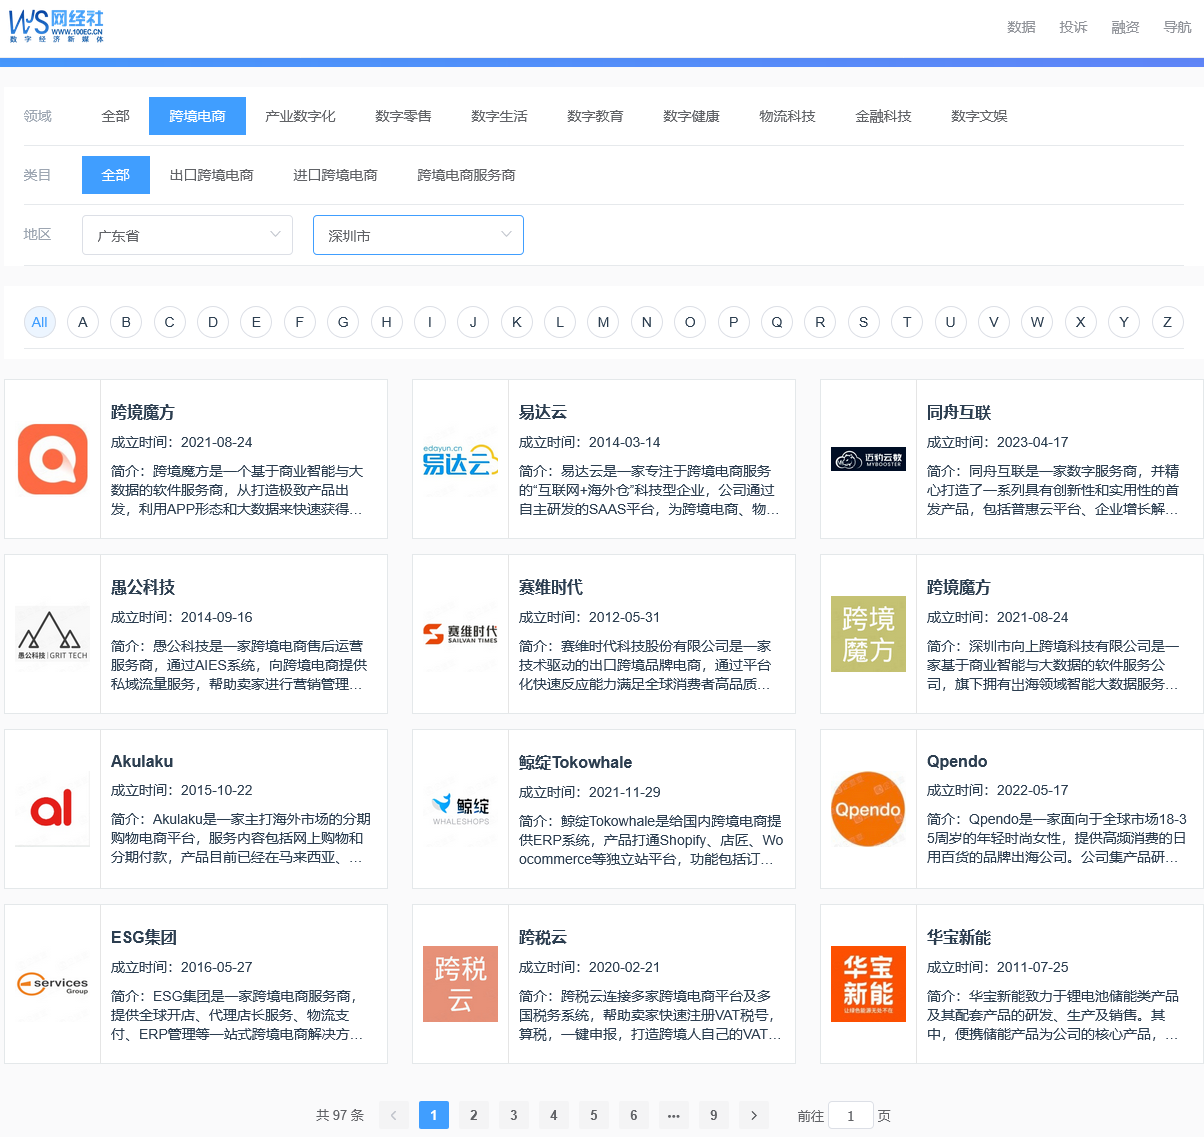Open the Qpendo orange circle logo
The image size is (1204, 1137).
pyautogui.click(x=868, y=809)
